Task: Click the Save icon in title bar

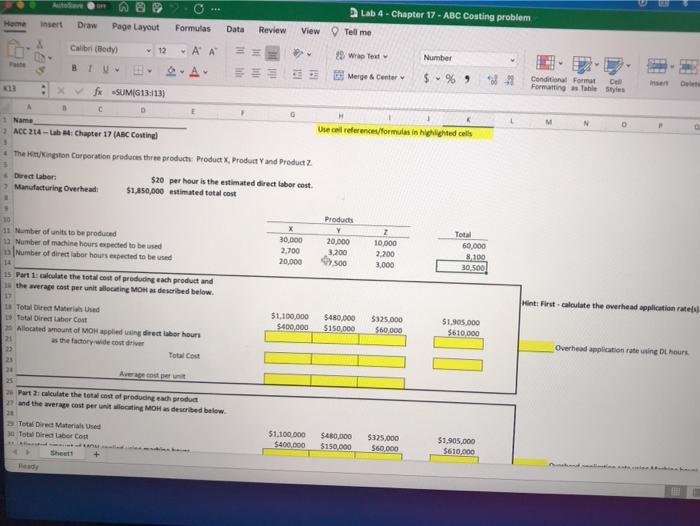Action: point(141,8)
